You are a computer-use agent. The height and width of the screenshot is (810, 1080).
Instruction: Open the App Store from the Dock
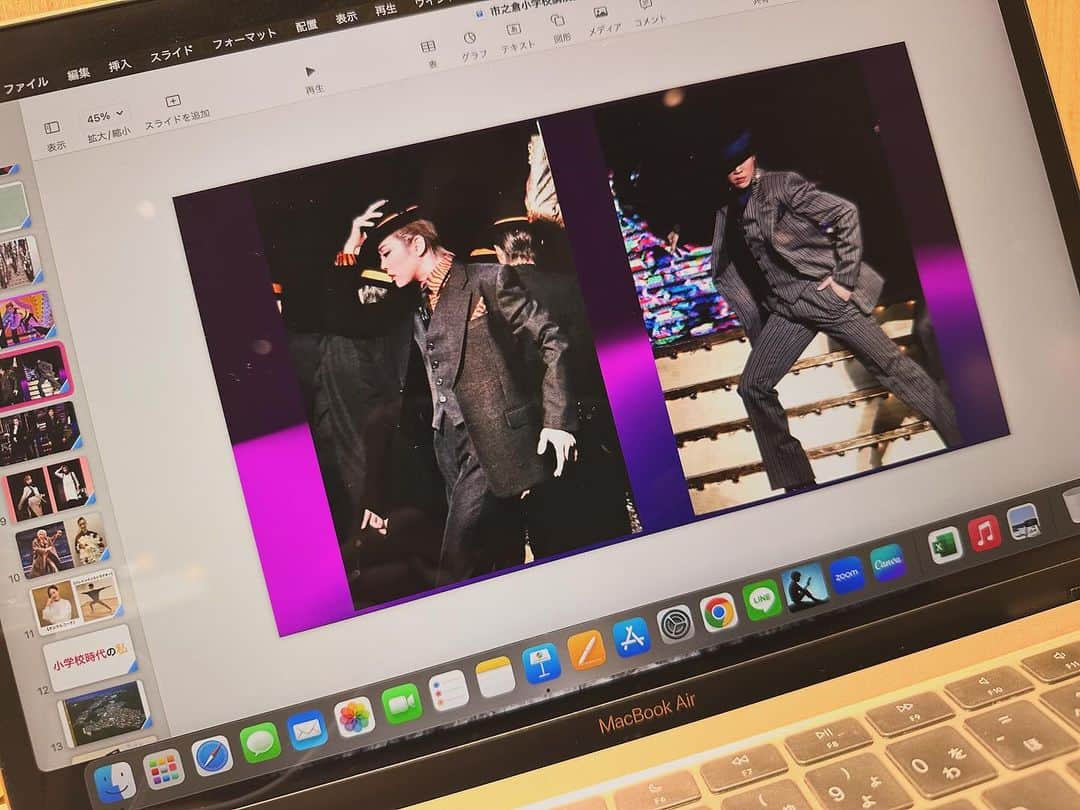(632, 637)
